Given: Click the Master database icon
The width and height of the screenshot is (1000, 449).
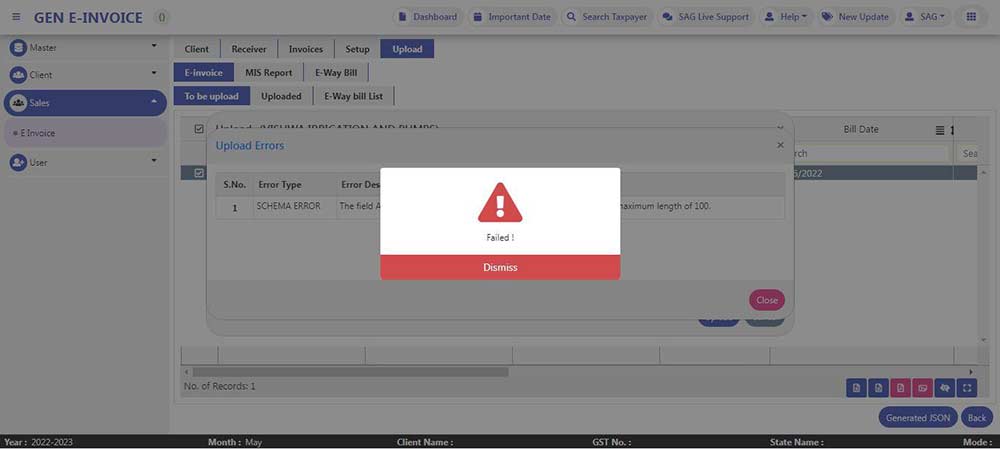Looking at the screenshot, I should 18,47.
